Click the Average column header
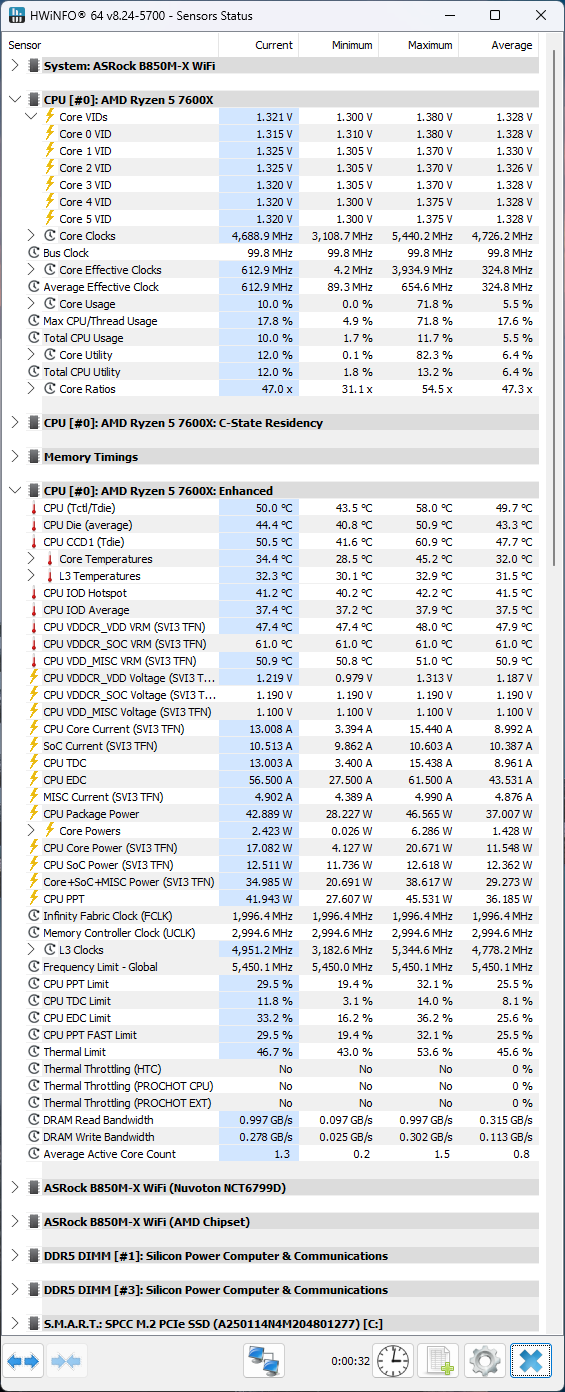565x1392 pixels. coord(498,45)
